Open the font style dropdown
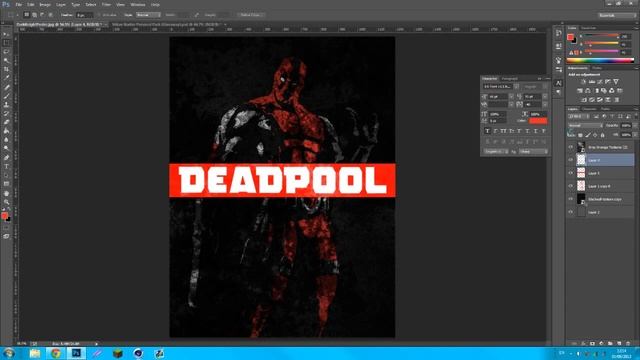The image size is (640, 360). 545,87
